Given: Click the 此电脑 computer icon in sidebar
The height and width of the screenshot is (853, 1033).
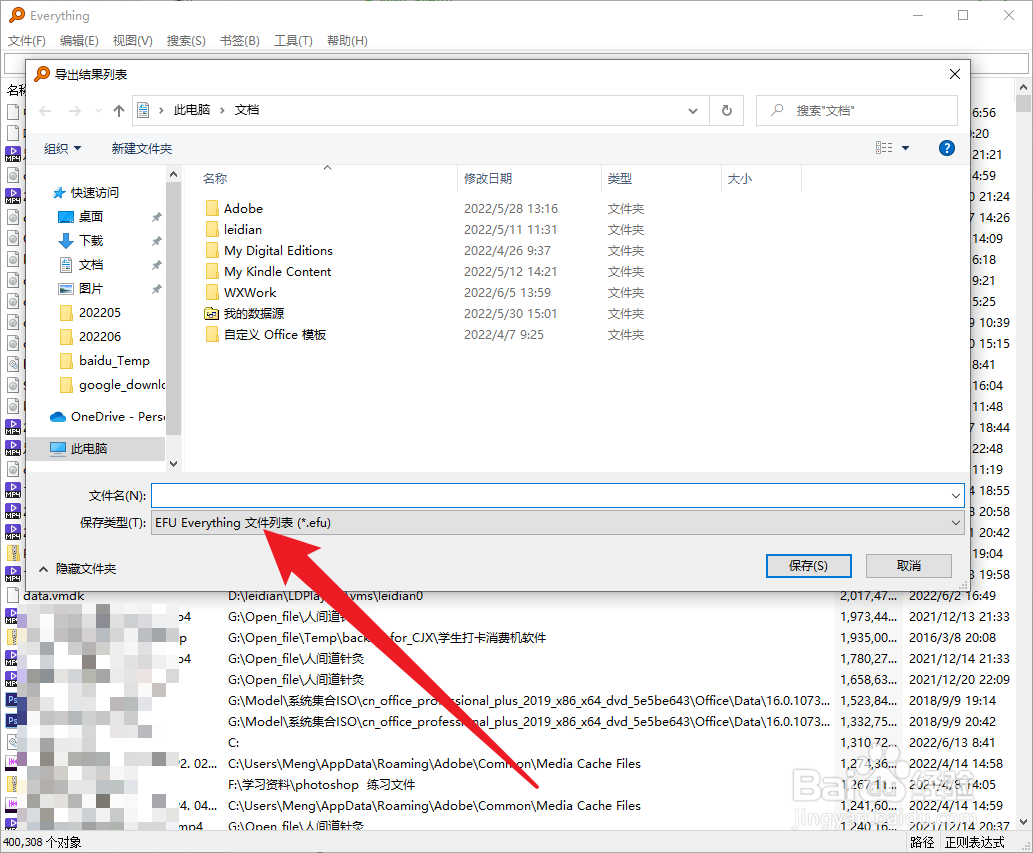Looking at the screenshot, I should pyautogui.click(x=58, y=449).
